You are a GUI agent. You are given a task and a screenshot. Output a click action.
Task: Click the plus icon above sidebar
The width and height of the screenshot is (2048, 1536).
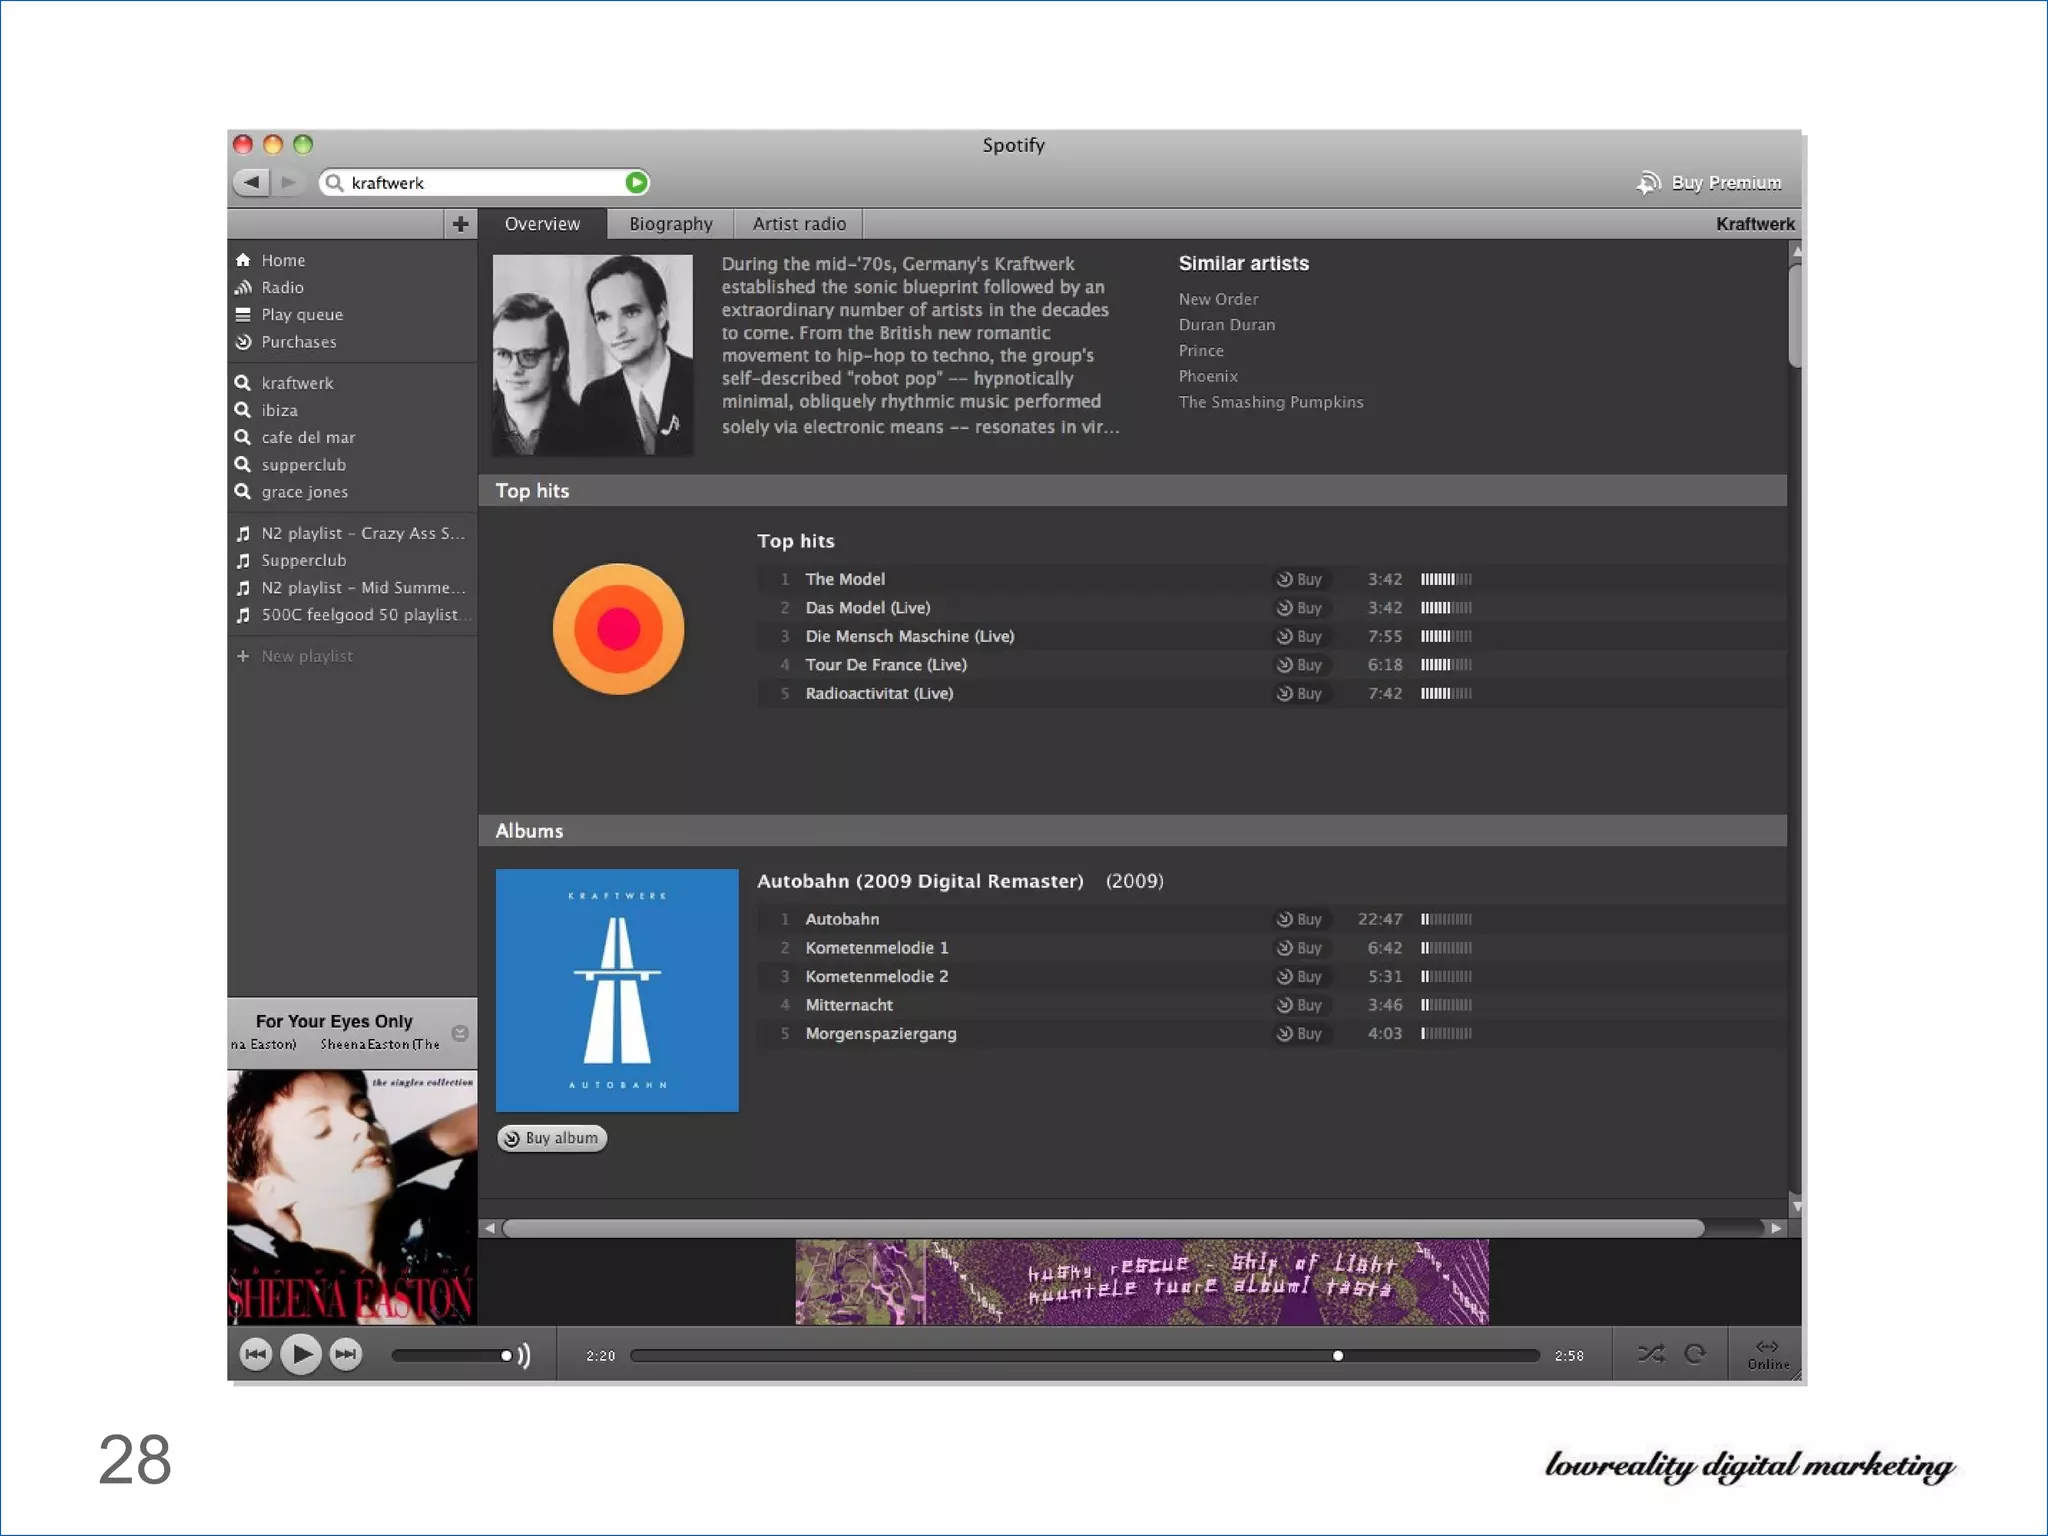coord(460,224)
